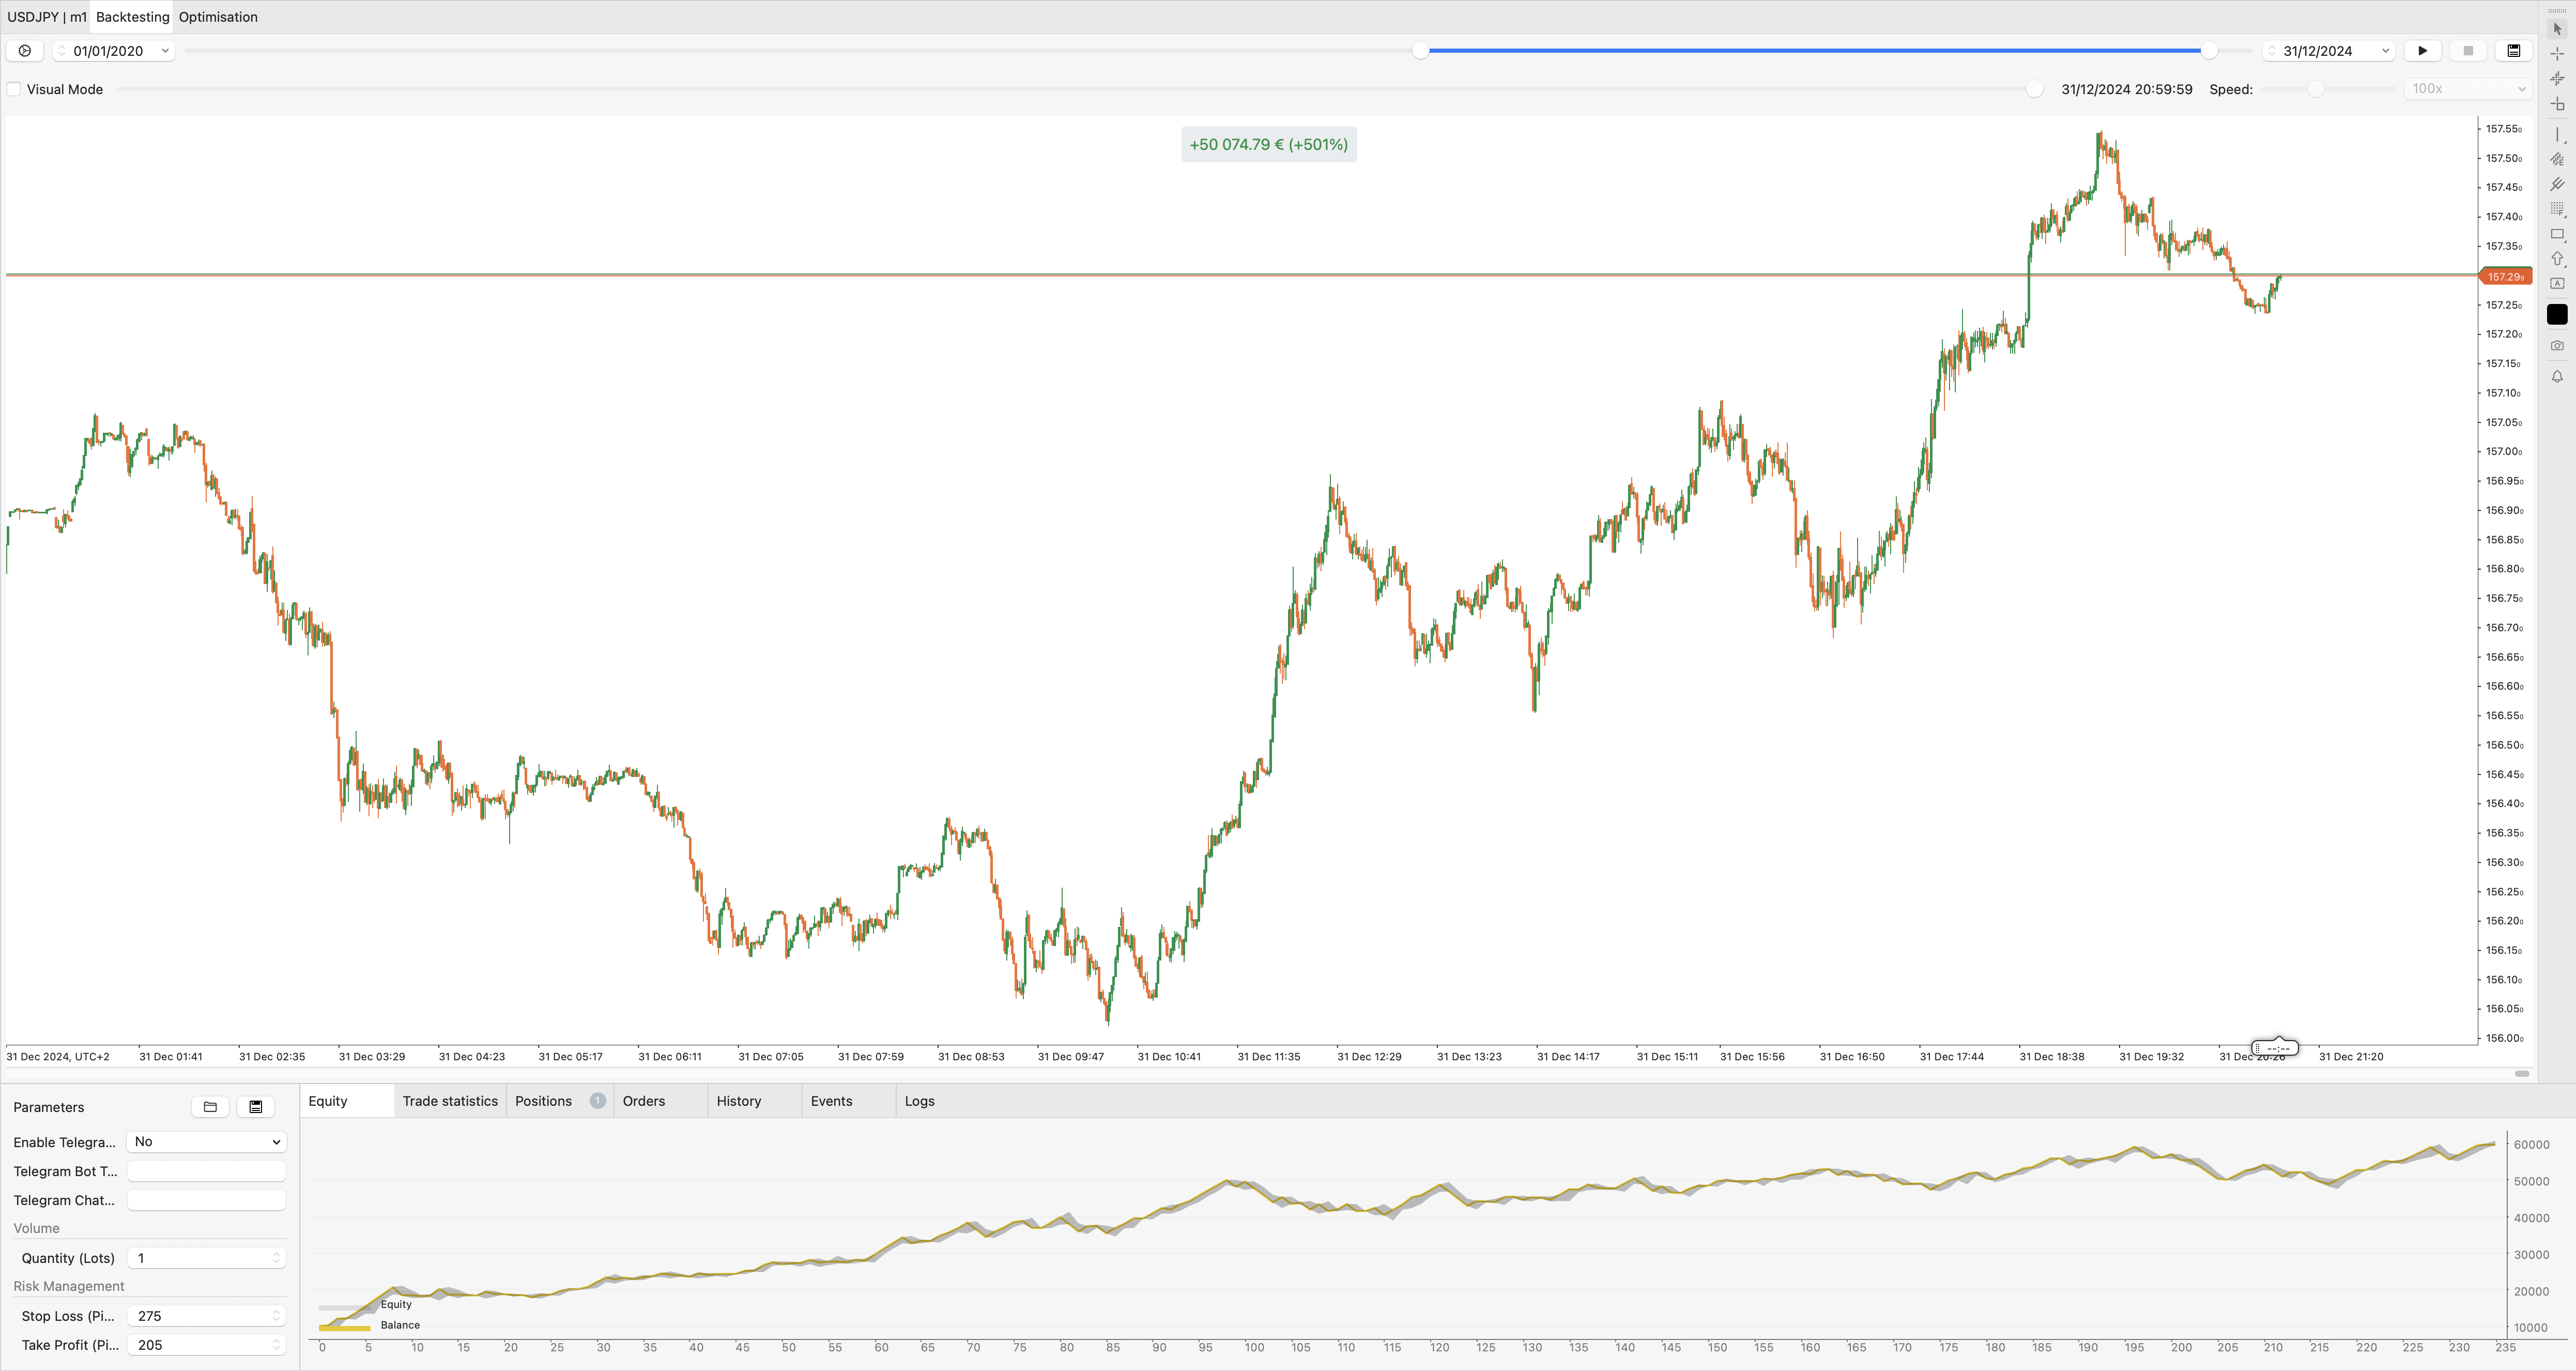Select the rectangle shape tool

point(2557,234)
